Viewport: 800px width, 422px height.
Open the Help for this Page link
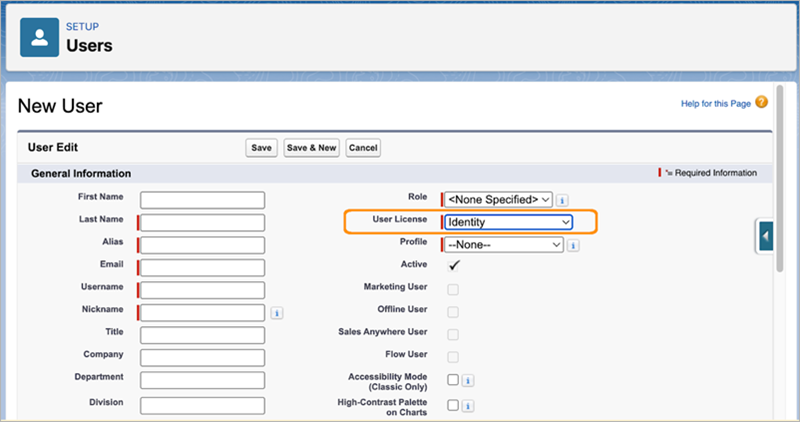point(714,103)
